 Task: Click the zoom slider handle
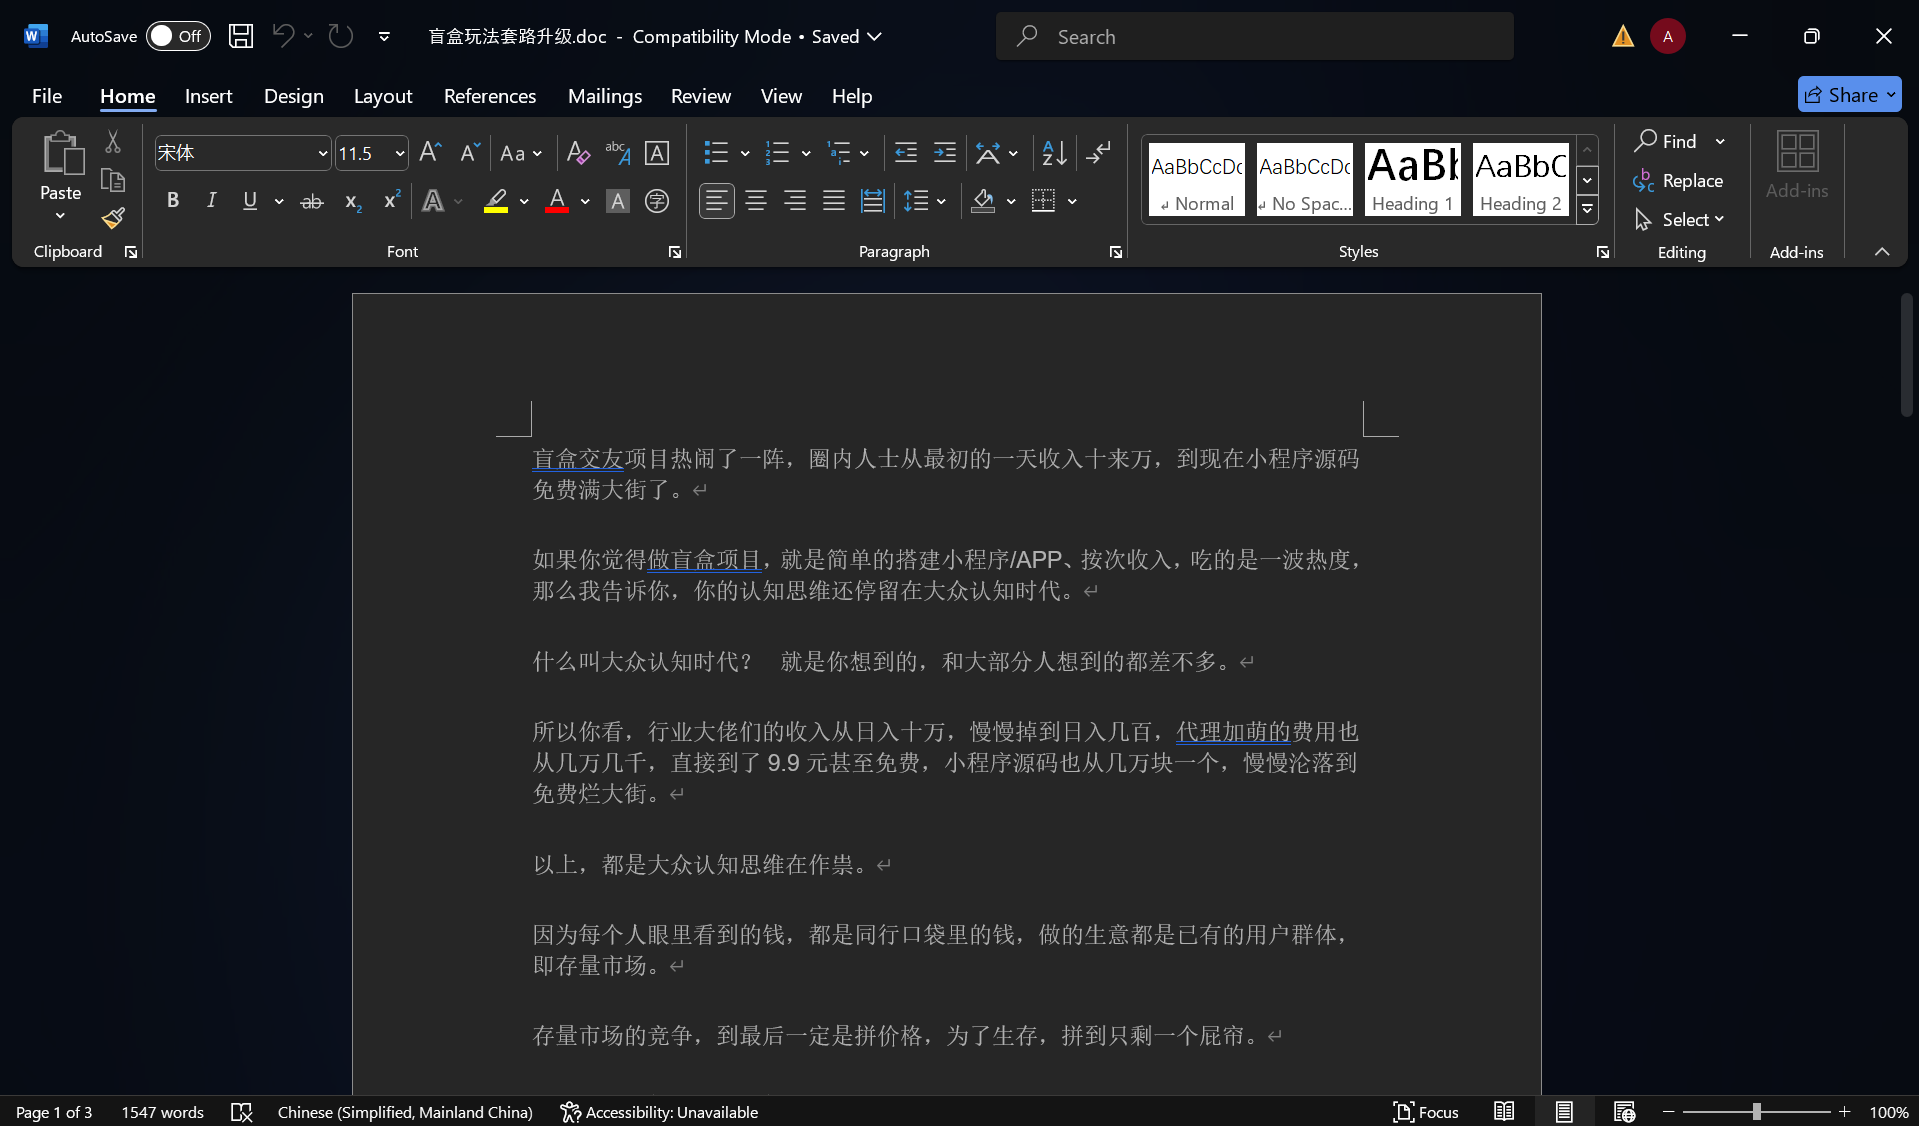(x=1756, y=1112)
